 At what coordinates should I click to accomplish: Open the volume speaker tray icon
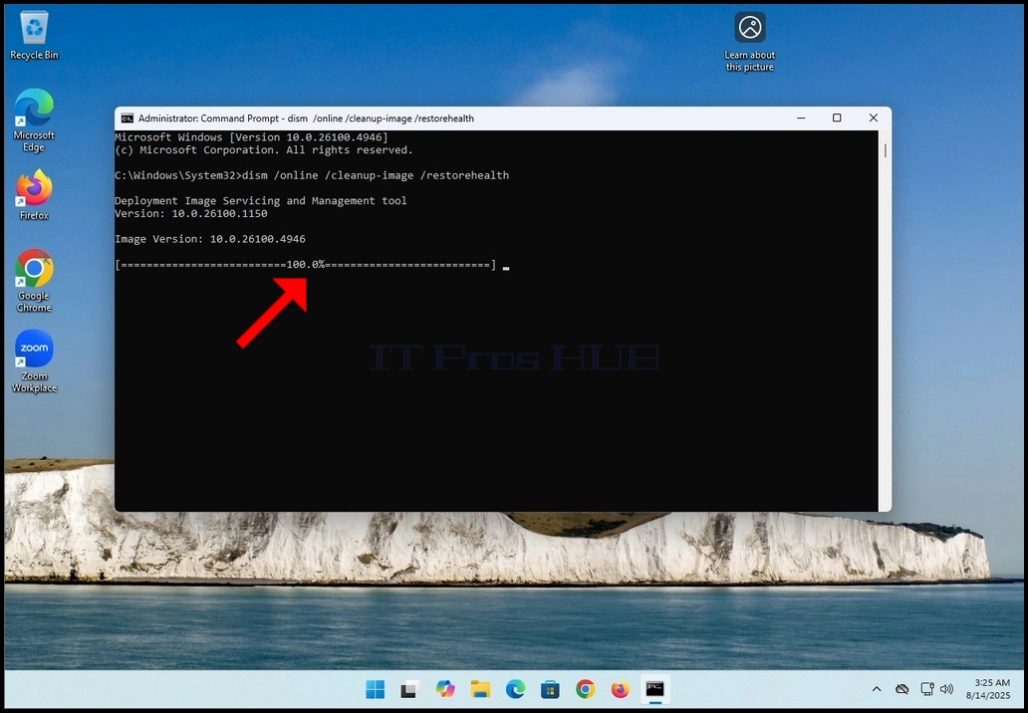click(946, 689)
